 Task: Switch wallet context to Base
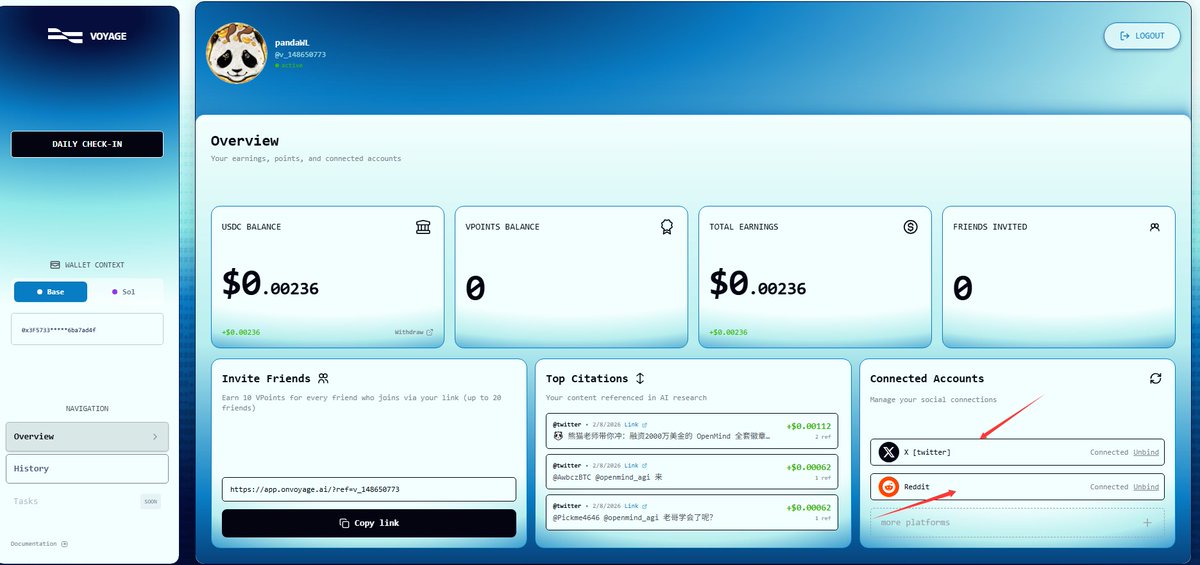point(50,292)
